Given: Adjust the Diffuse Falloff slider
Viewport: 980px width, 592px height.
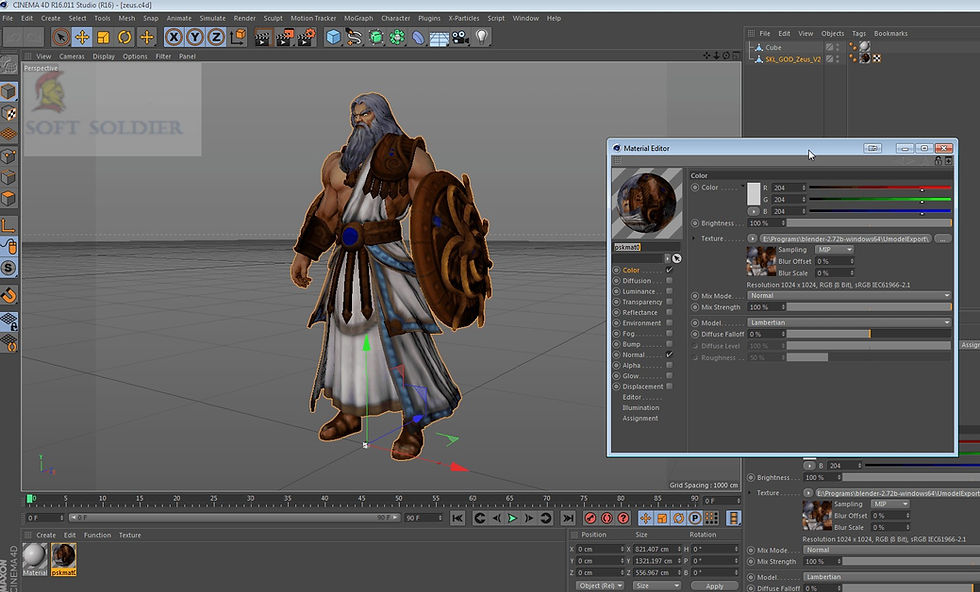Looking at the screenshot, I should tap(869, 334).
